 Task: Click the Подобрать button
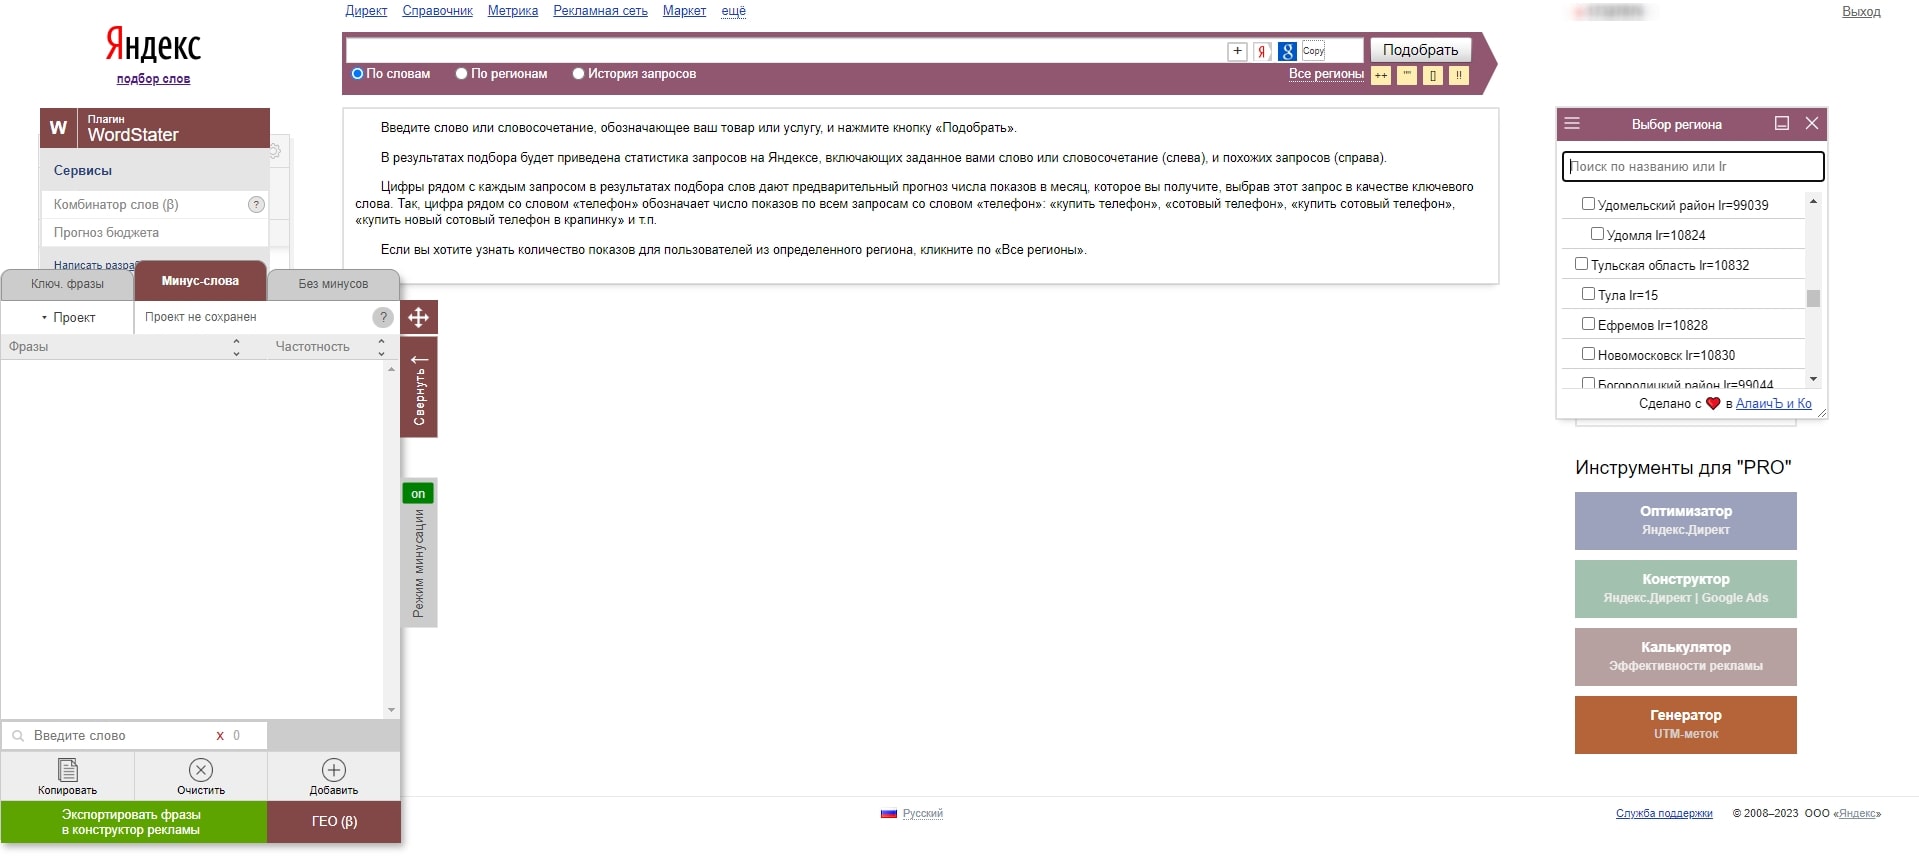1419,50
